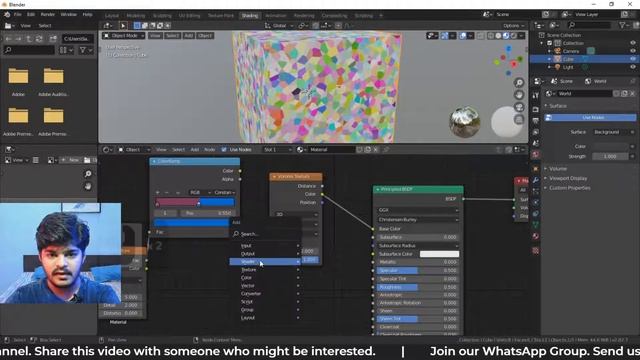
Task: Open the Slot 1 dropdown
Action: pyautogui.click(x=277, y=149)
